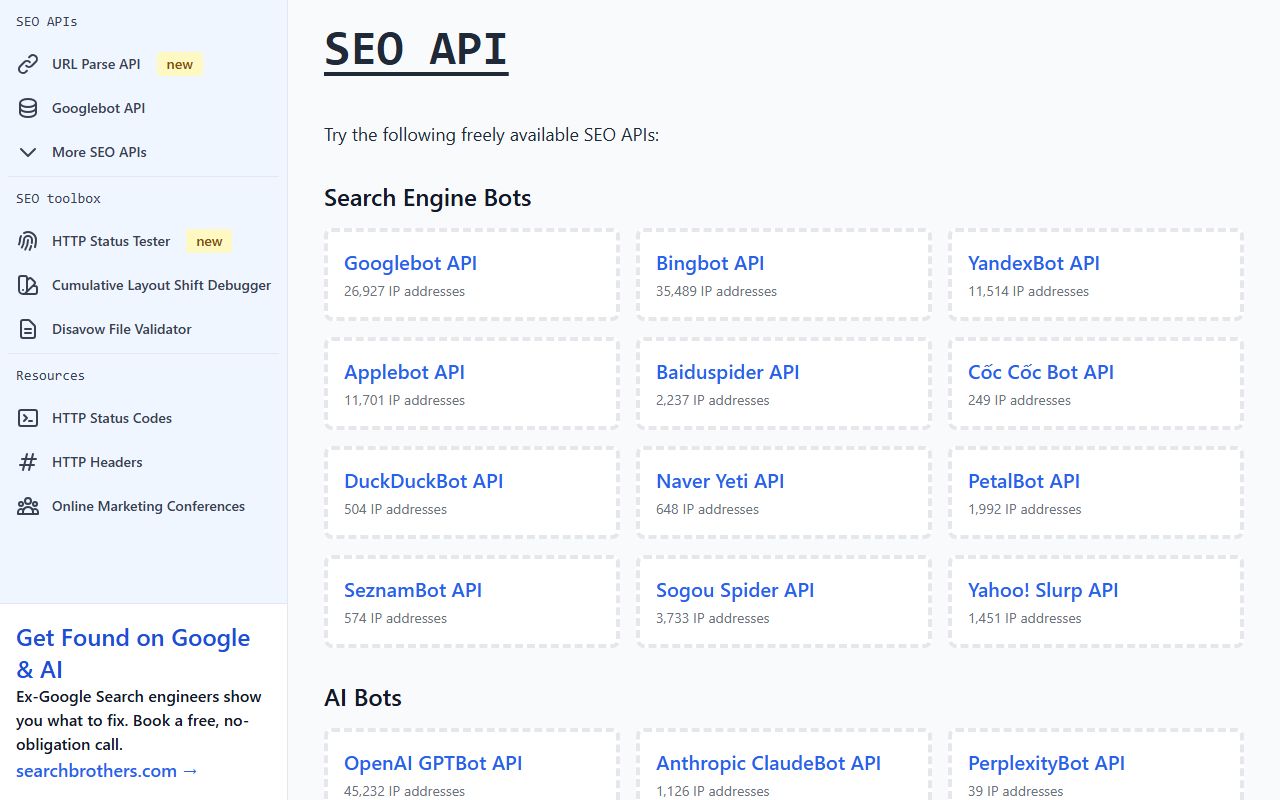This screenshot has width=1280, height=800.
Task: Open URL Parse API in the sidebar
Action: [x=143, y=64]
